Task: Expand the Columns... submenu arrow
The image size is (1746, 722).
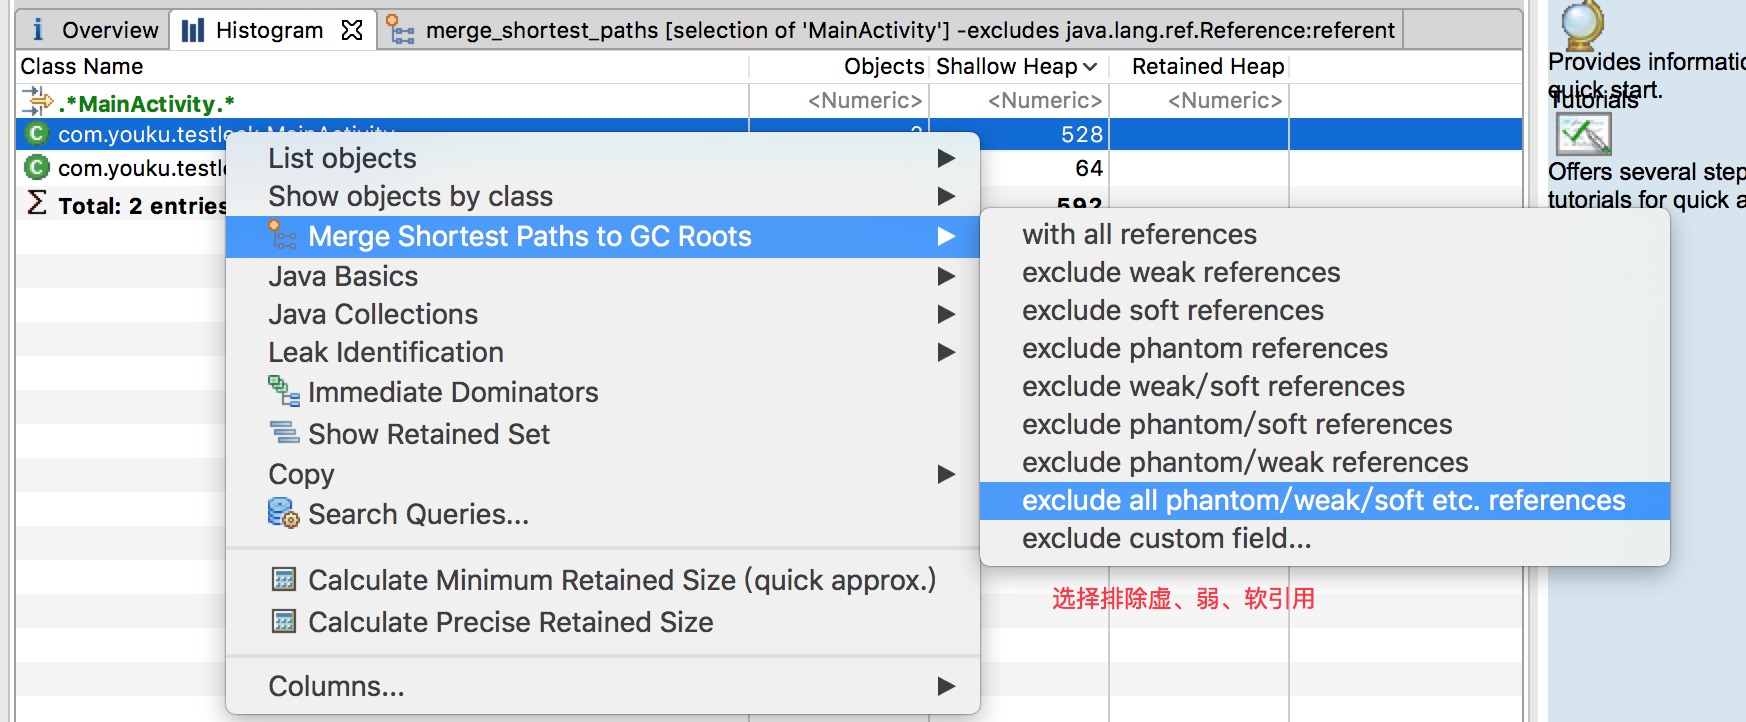Action: click(x=946, y=686)
